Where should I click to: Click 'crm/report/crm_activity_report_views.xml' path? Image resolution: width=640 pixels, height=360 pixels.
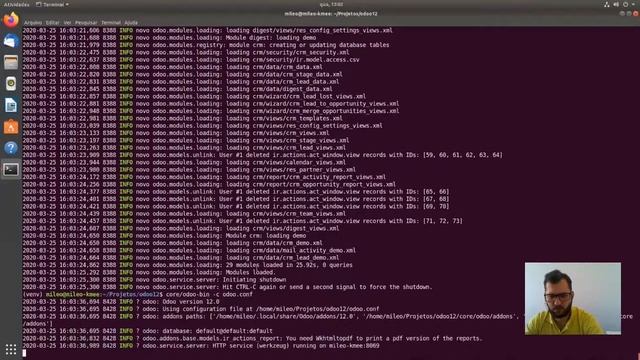[319, 177]
